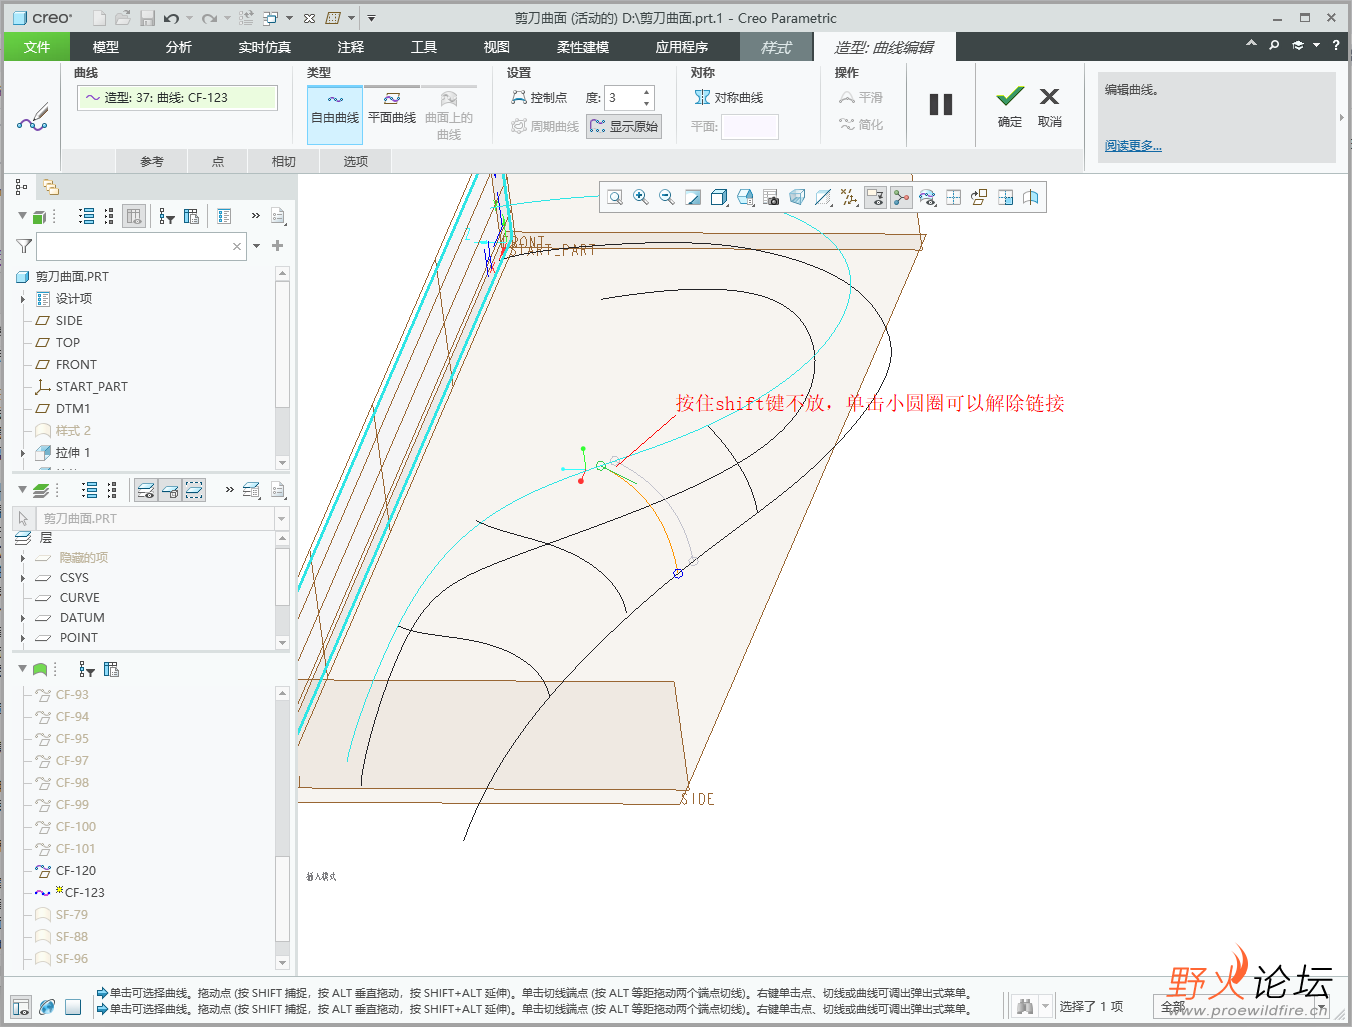Collapse the style tree panel arrow
1352x1027 pixels.
point(22,668)
